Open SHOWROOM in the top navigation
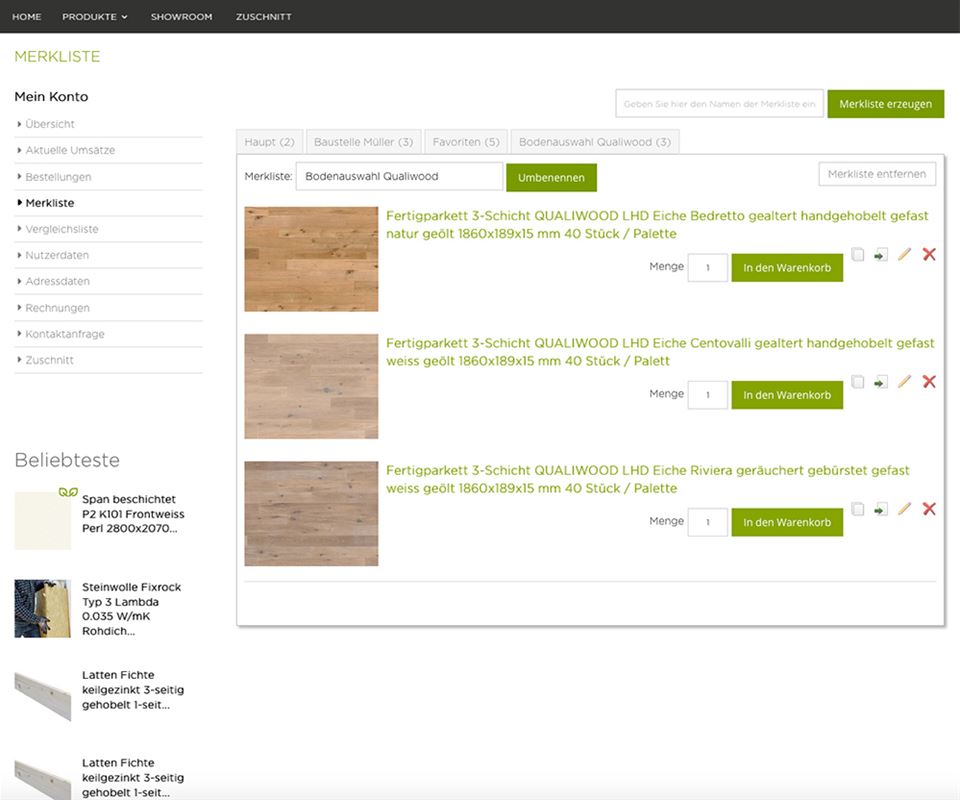Image resolution: width=960 pixels, height=800 pixels. (x=182, y=17)
